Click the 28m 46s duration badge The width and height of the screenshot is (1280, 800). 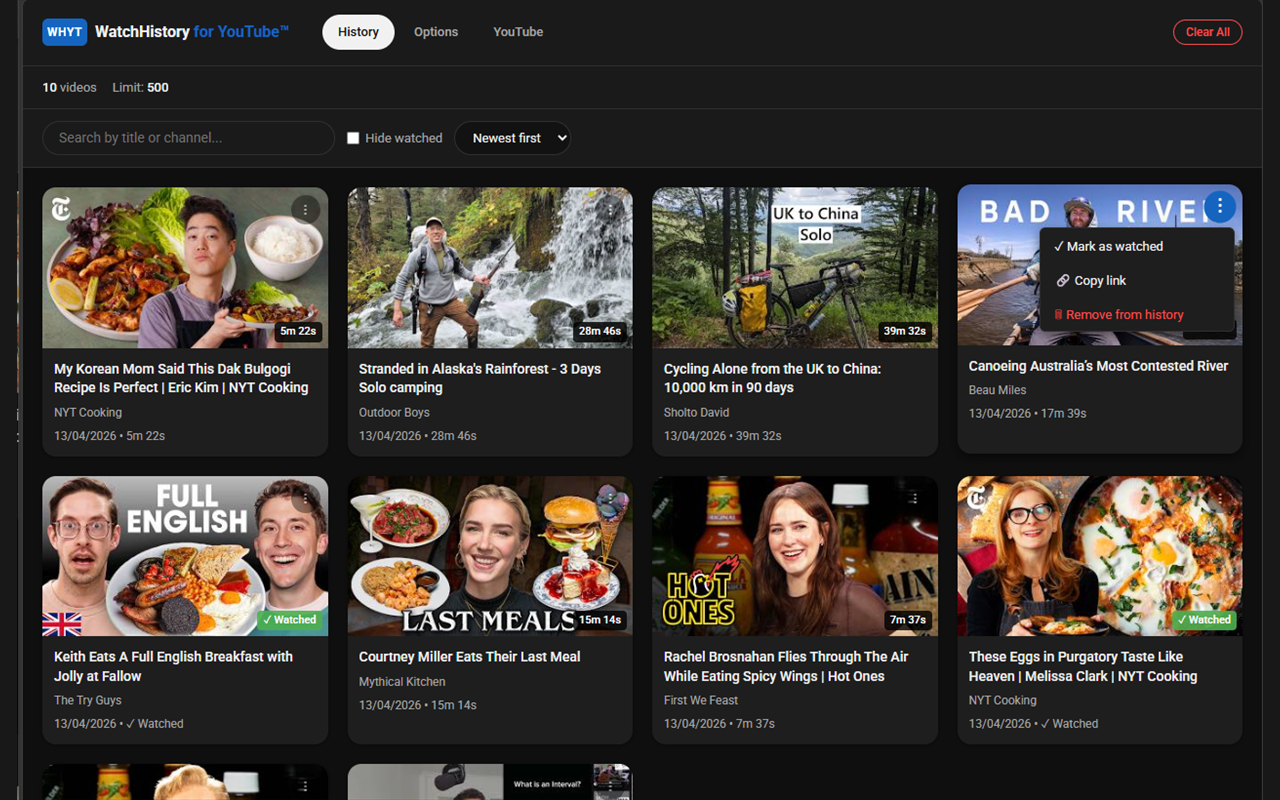[600, 331]
